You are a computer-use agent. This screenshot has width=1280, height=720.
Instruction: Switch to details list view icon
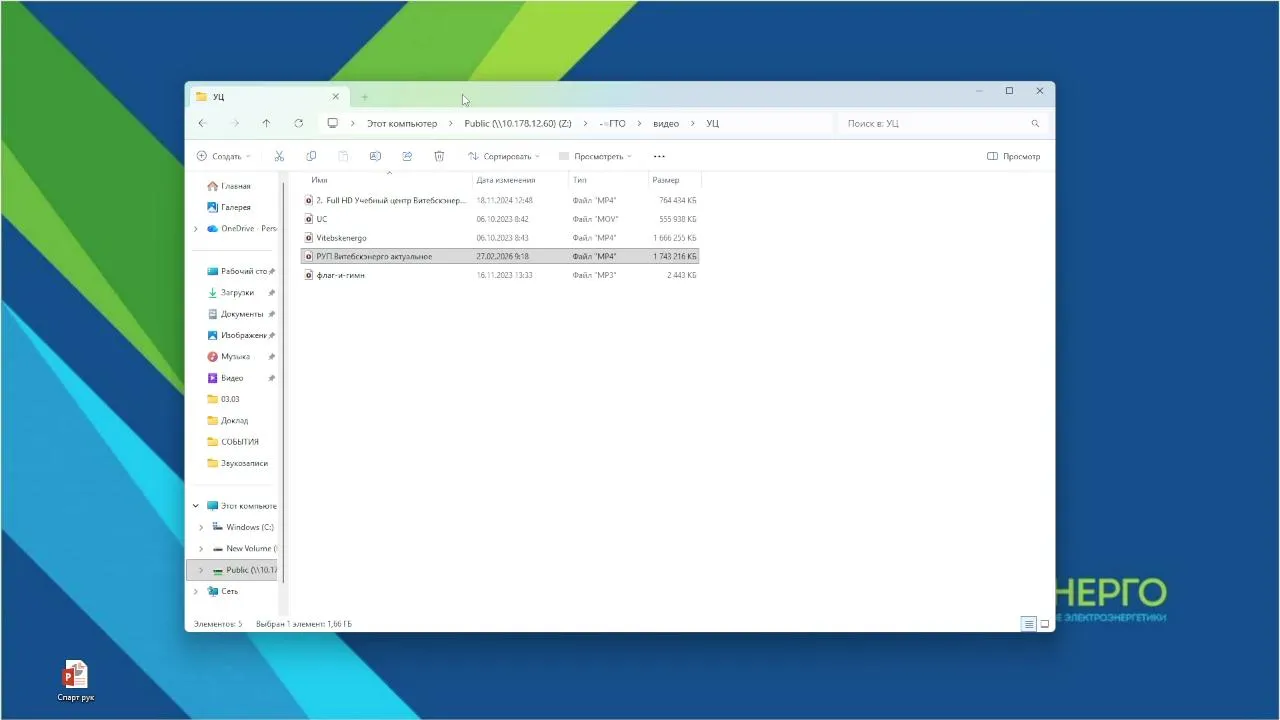click(1028, 624)
